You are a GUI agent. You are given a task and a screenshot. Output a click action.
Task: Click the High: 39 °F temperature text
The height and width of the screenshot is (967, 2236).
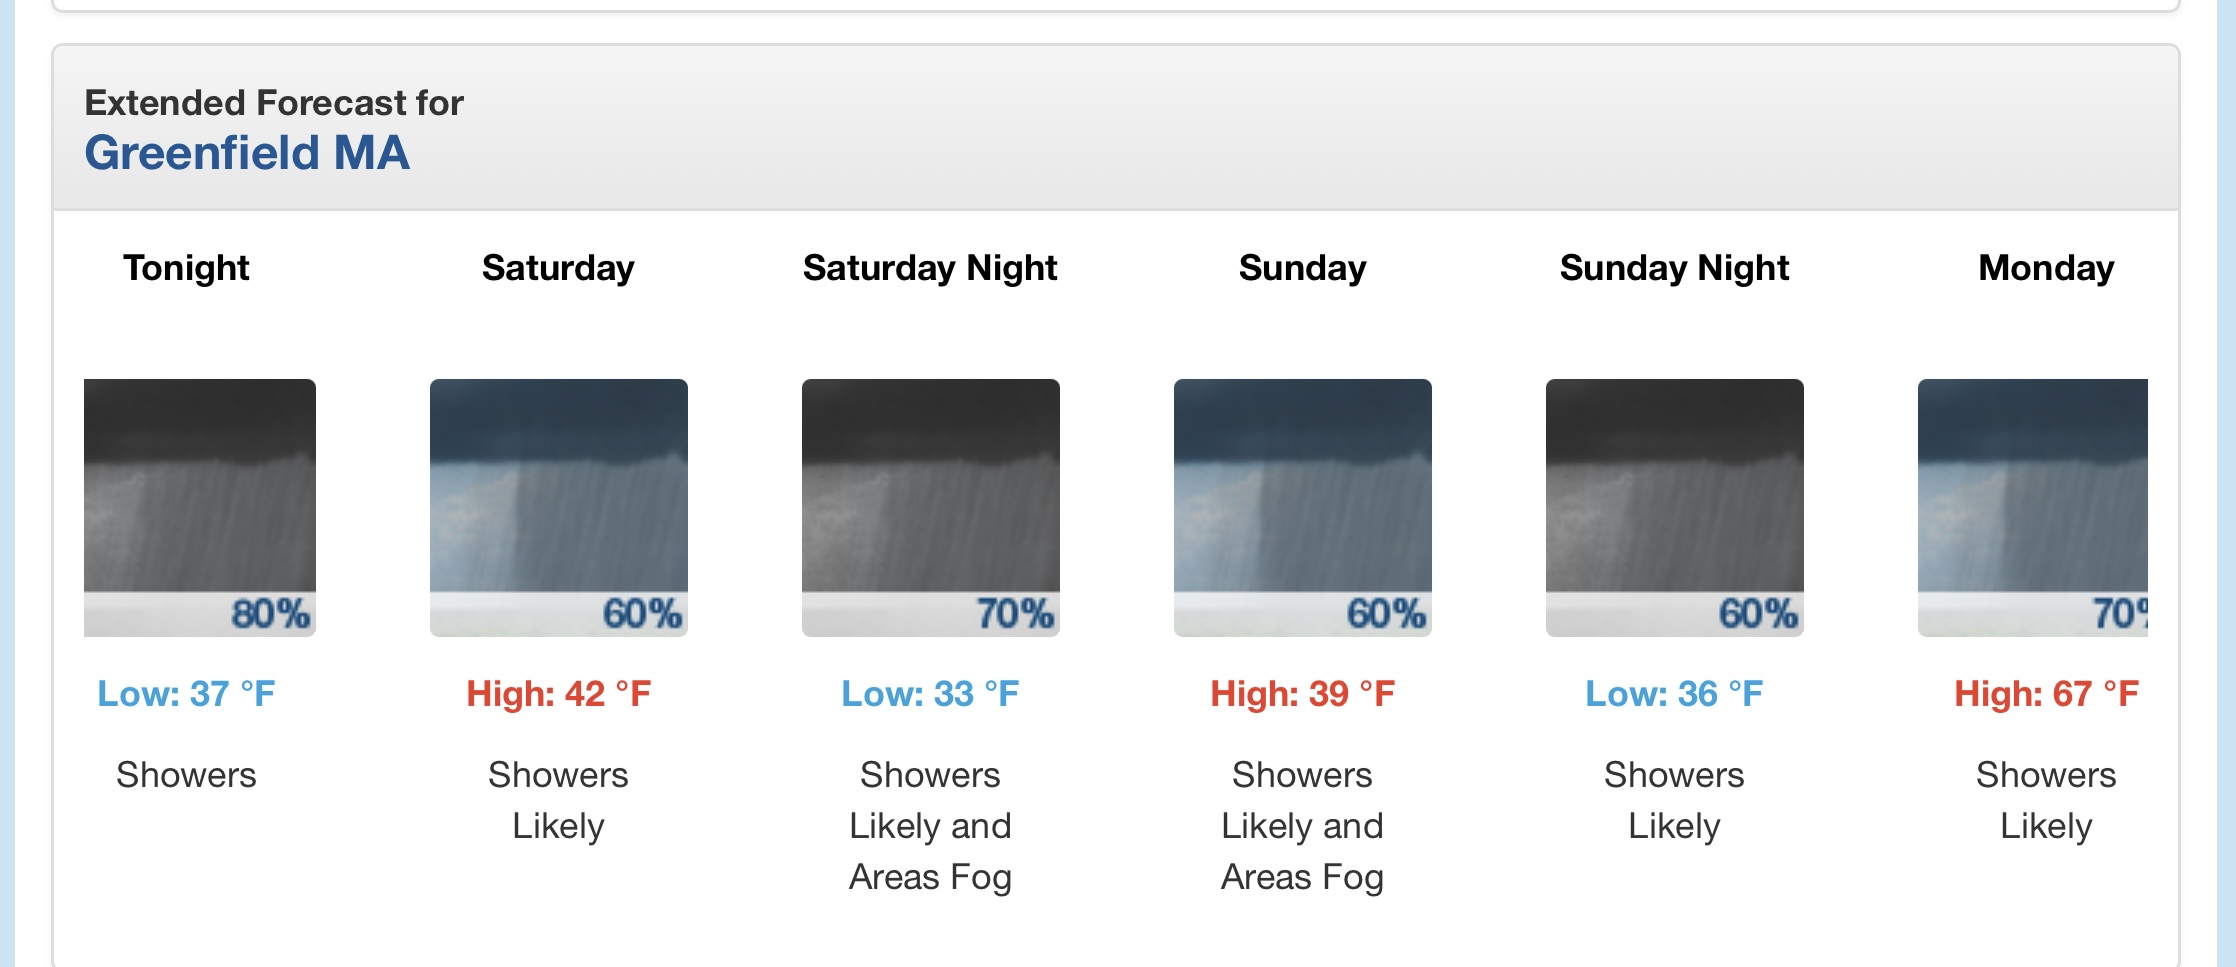(1302, 694)
